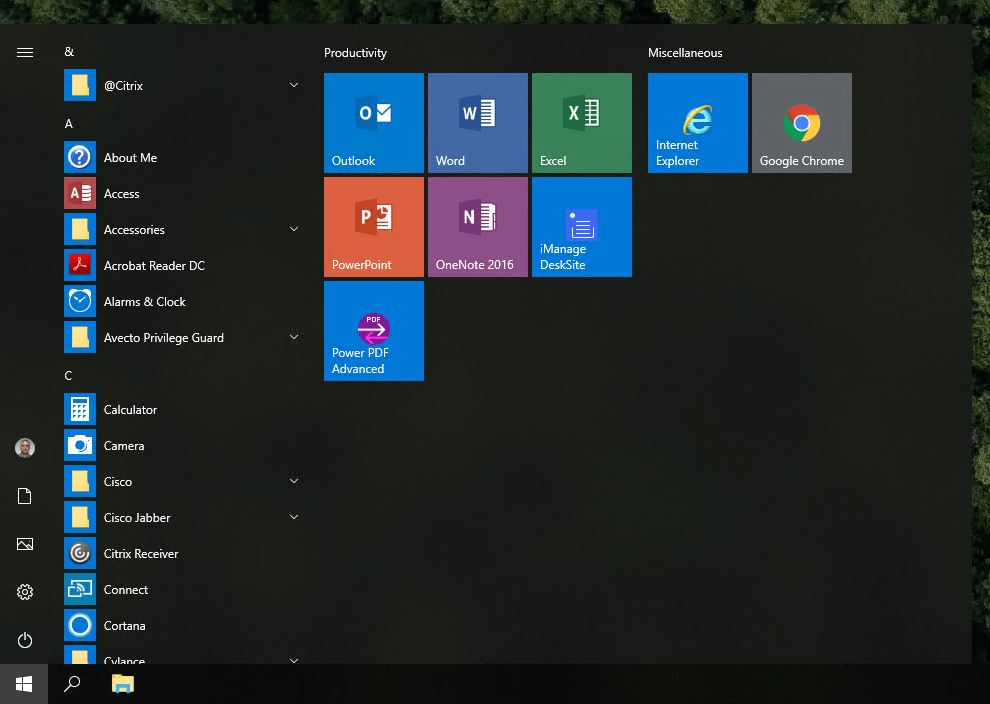The image size is (990, 704).
Task: Select the Productivity group heading
Action: [x=355, y=53]
